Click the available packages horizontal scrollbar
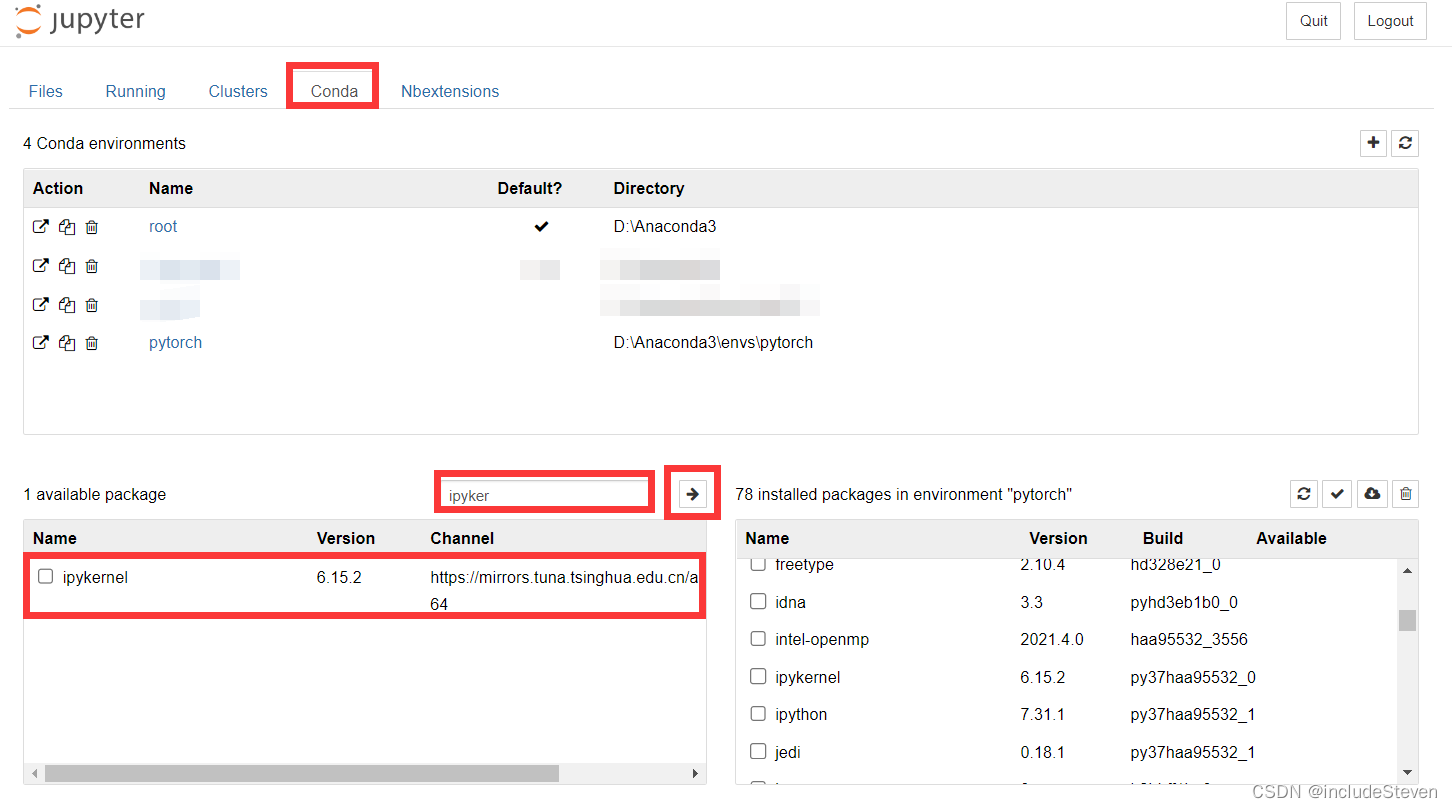Screen dimensions: 1452x808 [x=302, y=774]
